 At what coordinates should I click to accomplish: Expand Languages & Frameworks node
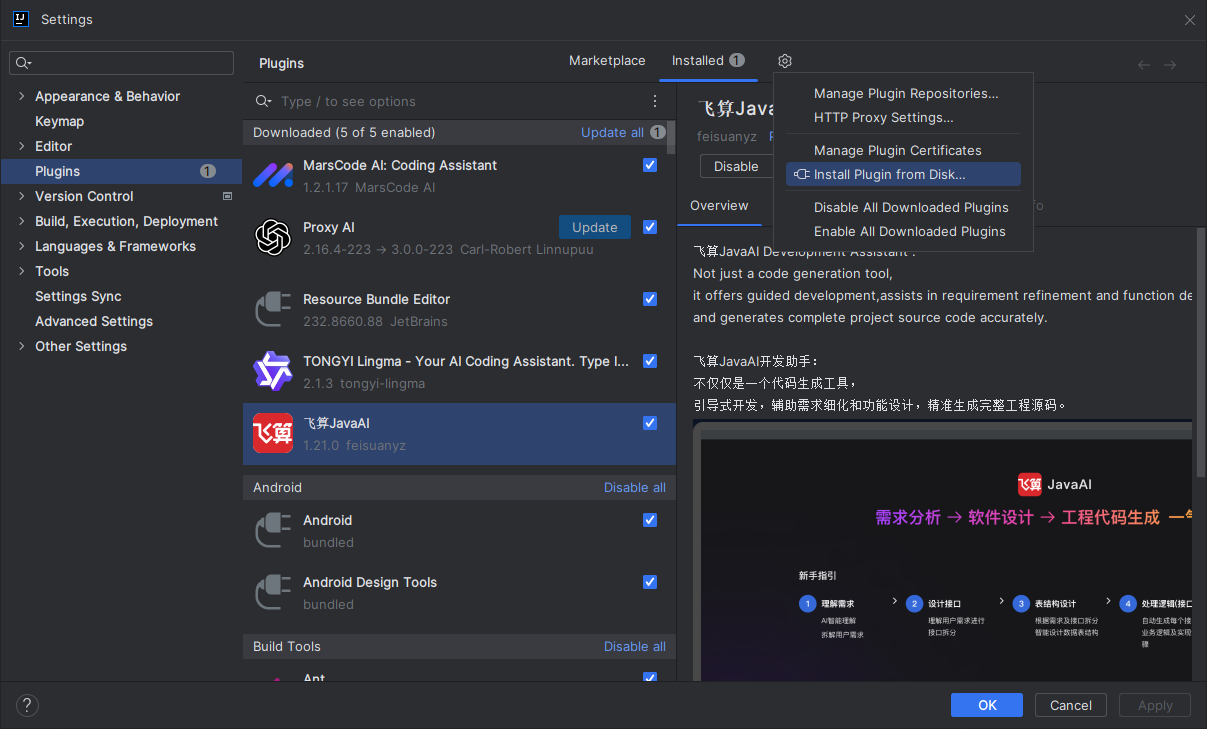22,246
